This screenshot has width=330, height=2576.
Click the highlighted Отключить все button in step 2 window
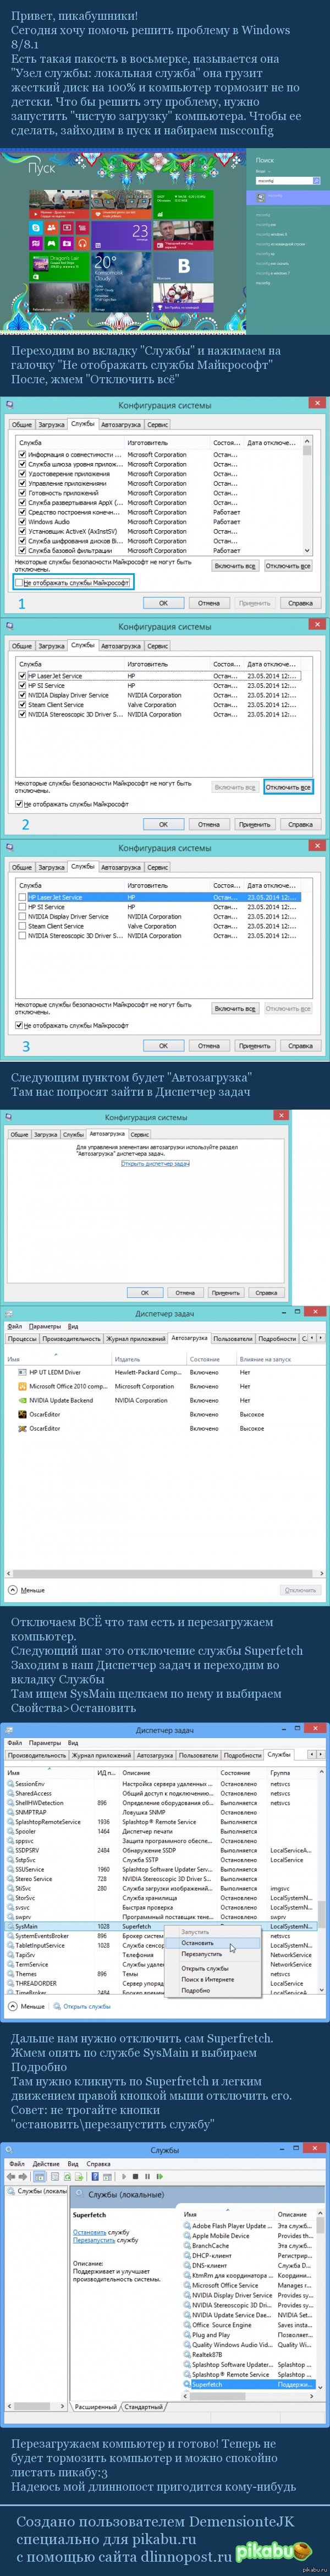288,787
